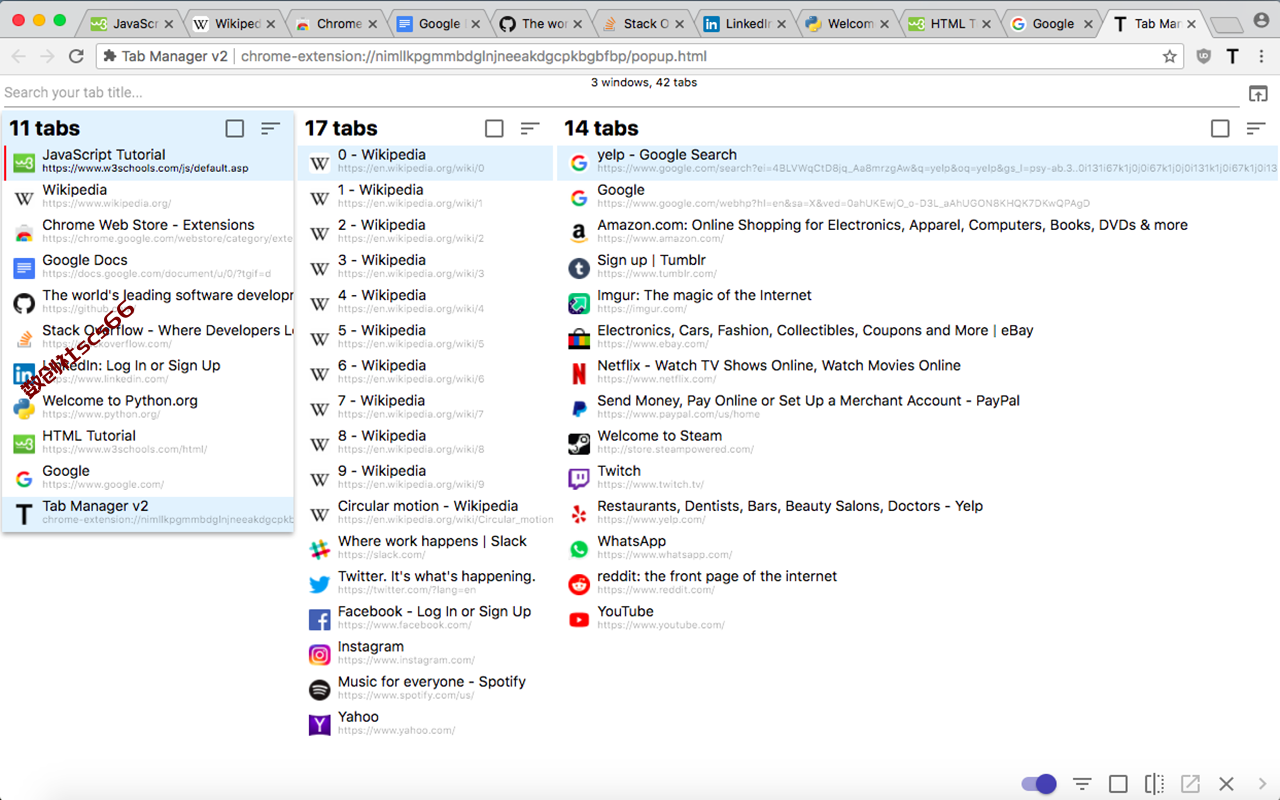Click the open-in-new-window icon beside search bar

1258,93
